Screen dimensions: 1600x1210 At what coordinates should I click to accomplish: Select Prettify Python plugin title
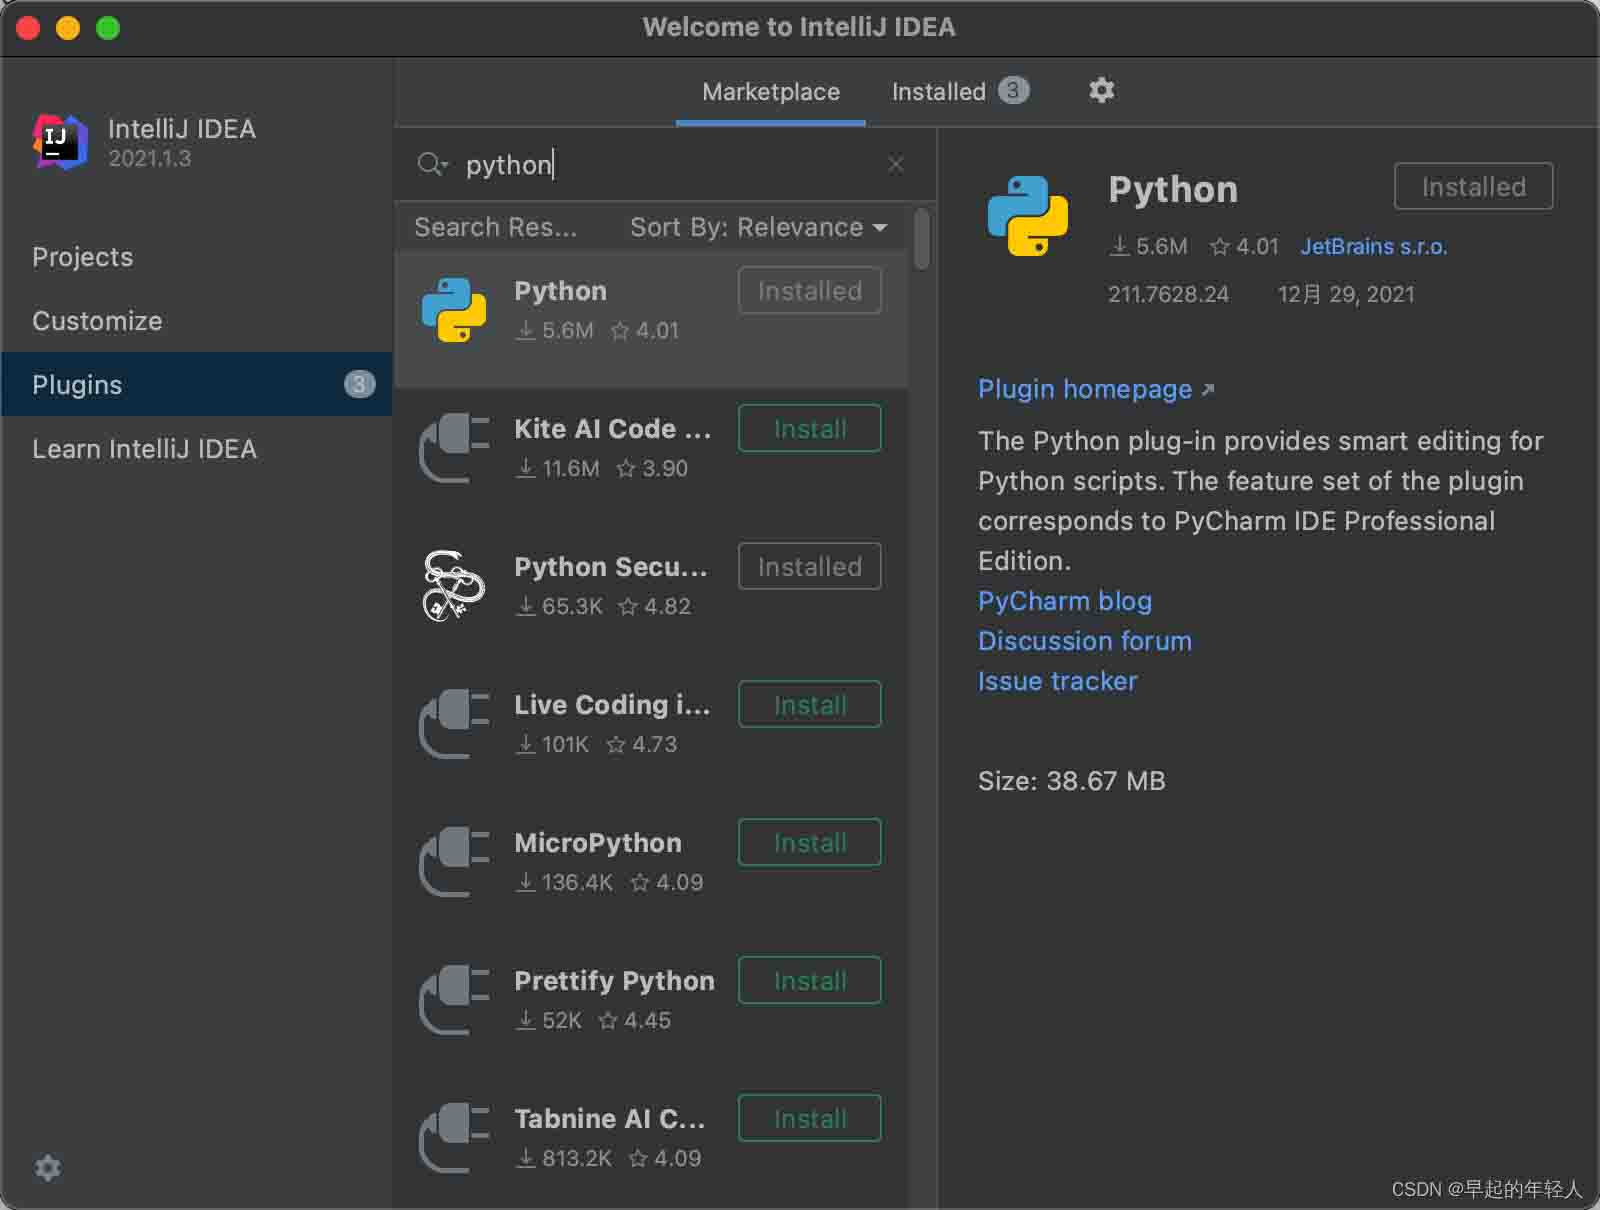[x=614, y=981]
